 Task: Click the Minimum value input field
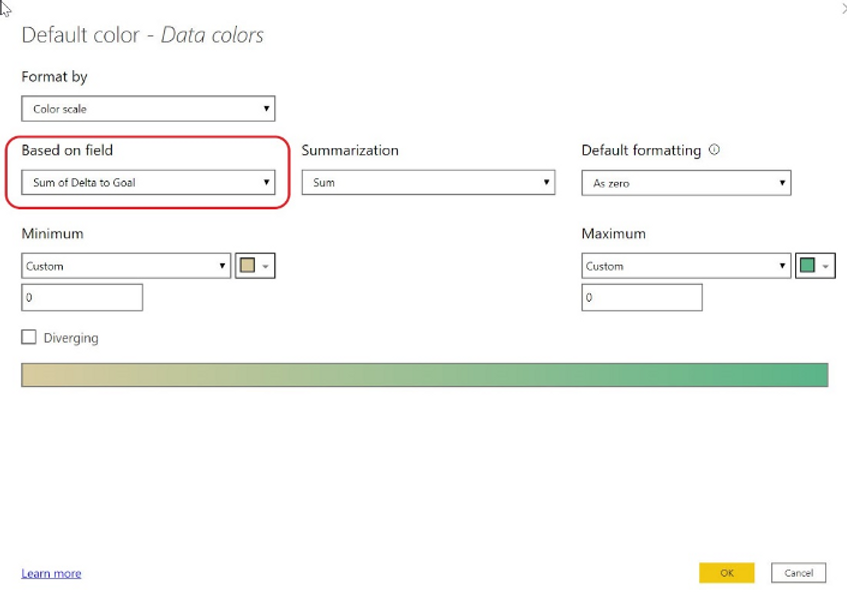tap(81, 297)
